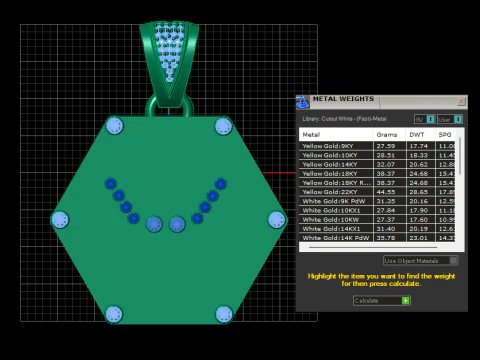480x360 pixels.
Task: Select the far-left corner gem on hexagon
Action: tap(60, 220)
